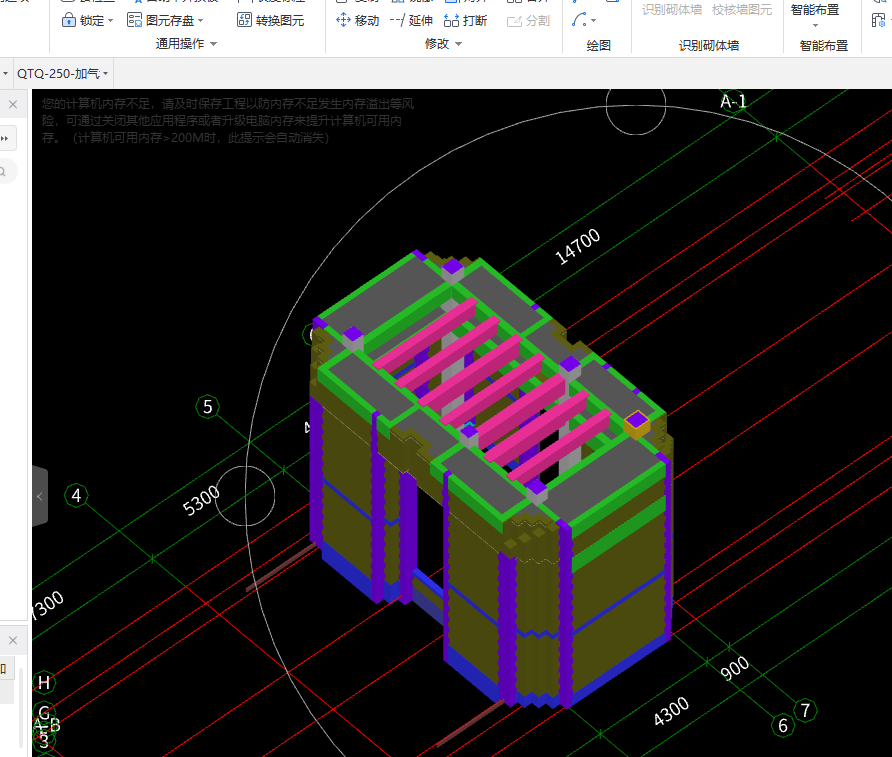Select the arc drawing tool icon
892x757 pixels.
point(579,20)
